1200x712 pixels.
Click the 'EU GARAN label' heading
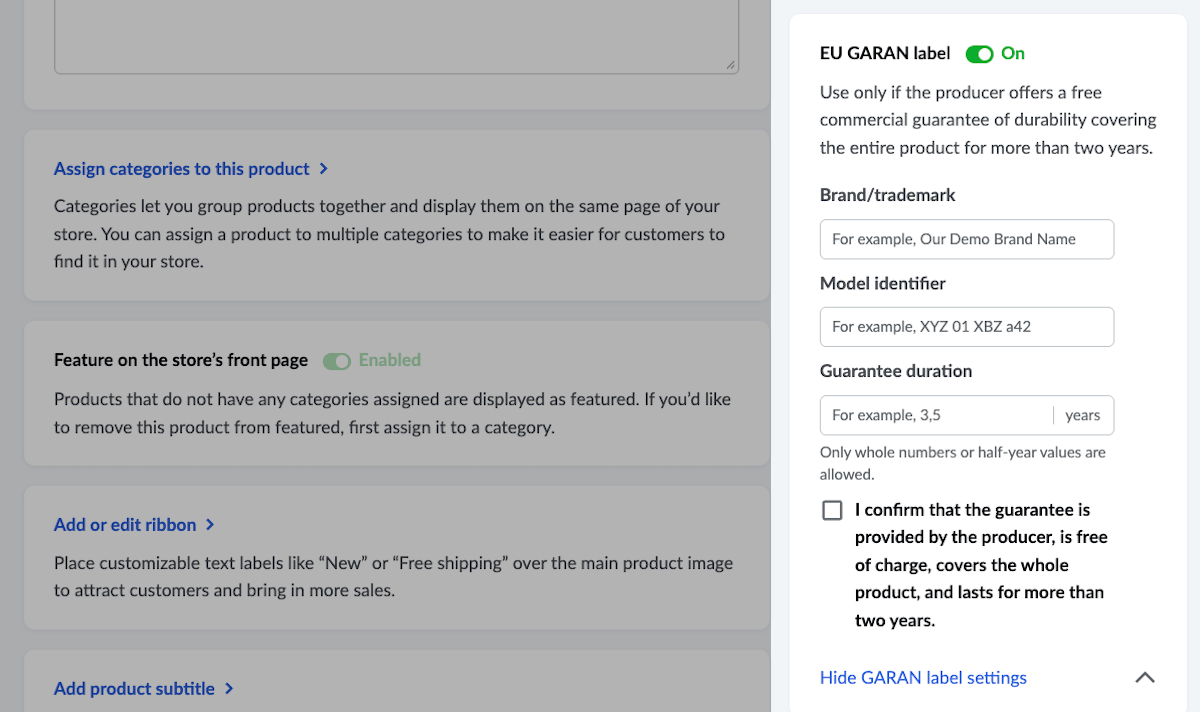click(x=885, y=53)
